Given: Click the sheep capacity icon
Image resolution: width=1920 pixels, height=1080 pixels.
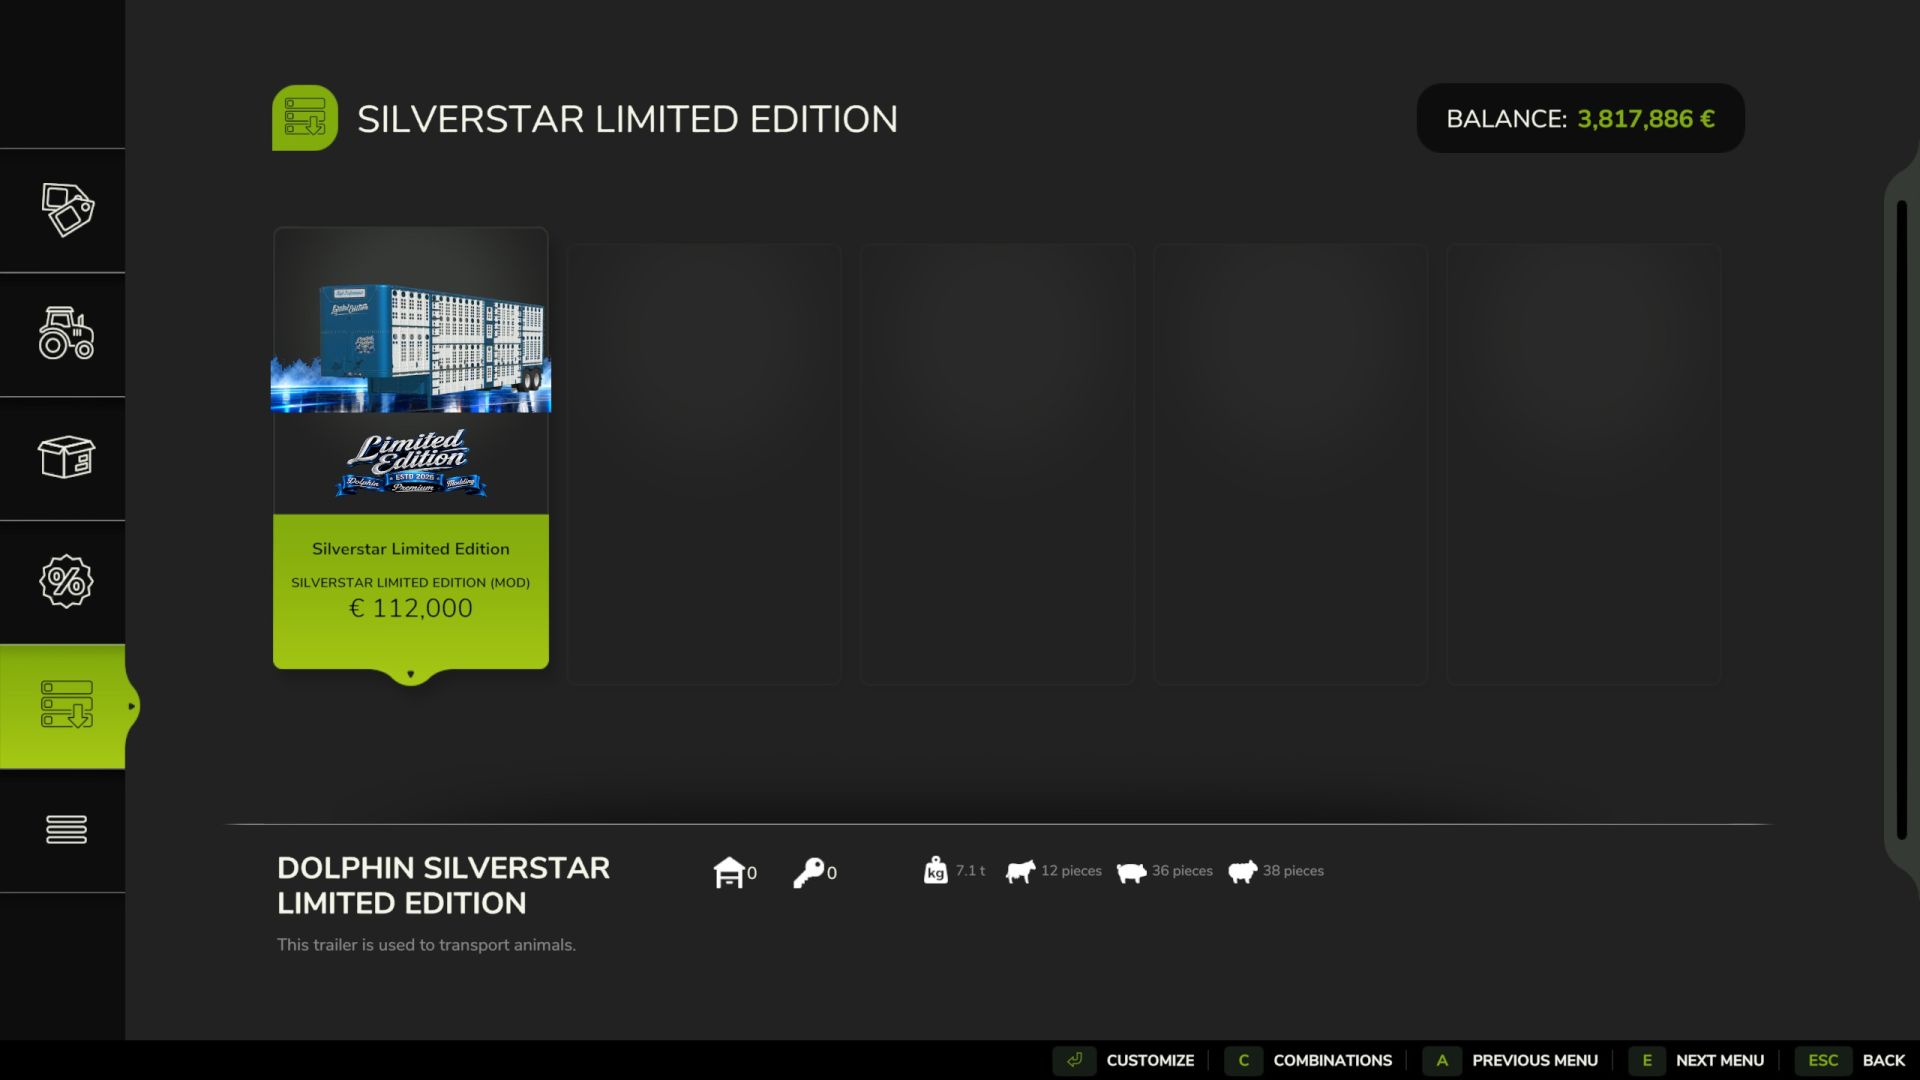Looking at the screenshot, I should click(1242, 872).
